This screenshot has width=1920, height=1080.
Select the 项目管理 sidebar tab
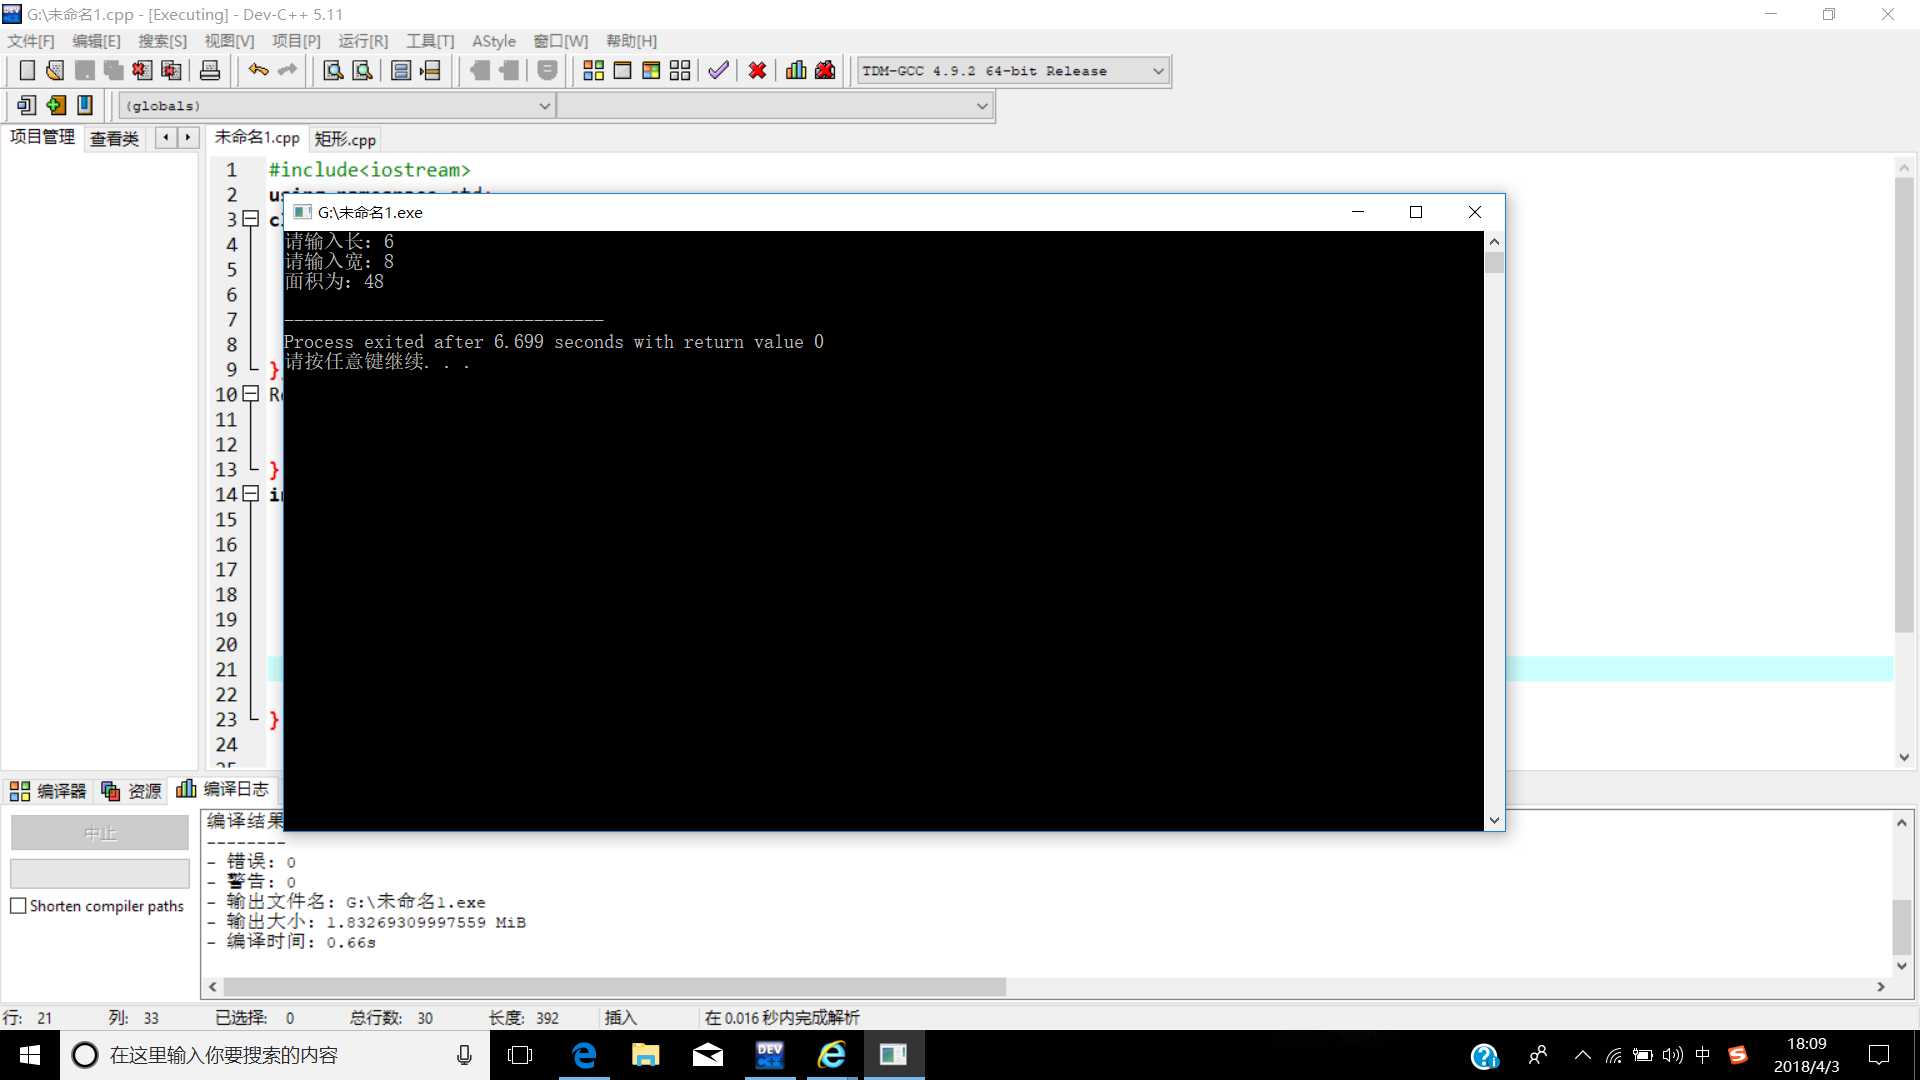click(x=42, y=137)
